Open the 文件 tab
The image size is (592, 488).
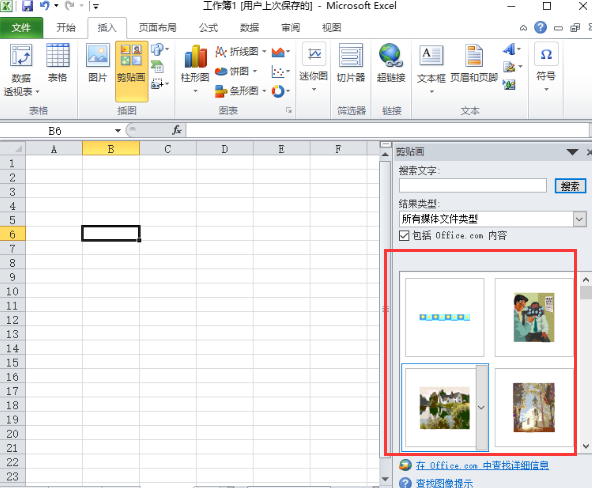click(21, 28)
